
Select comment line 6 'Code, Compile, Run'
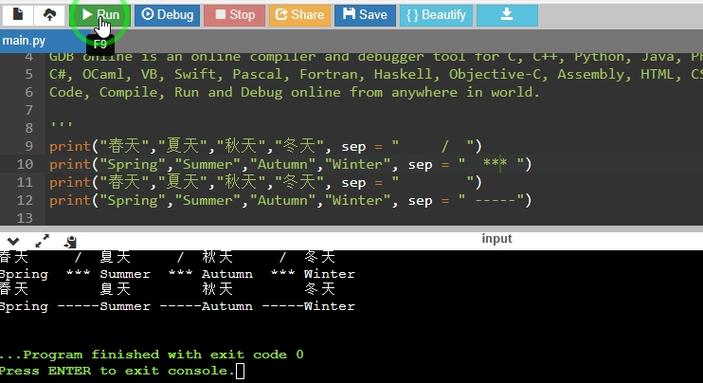[295, 92]
